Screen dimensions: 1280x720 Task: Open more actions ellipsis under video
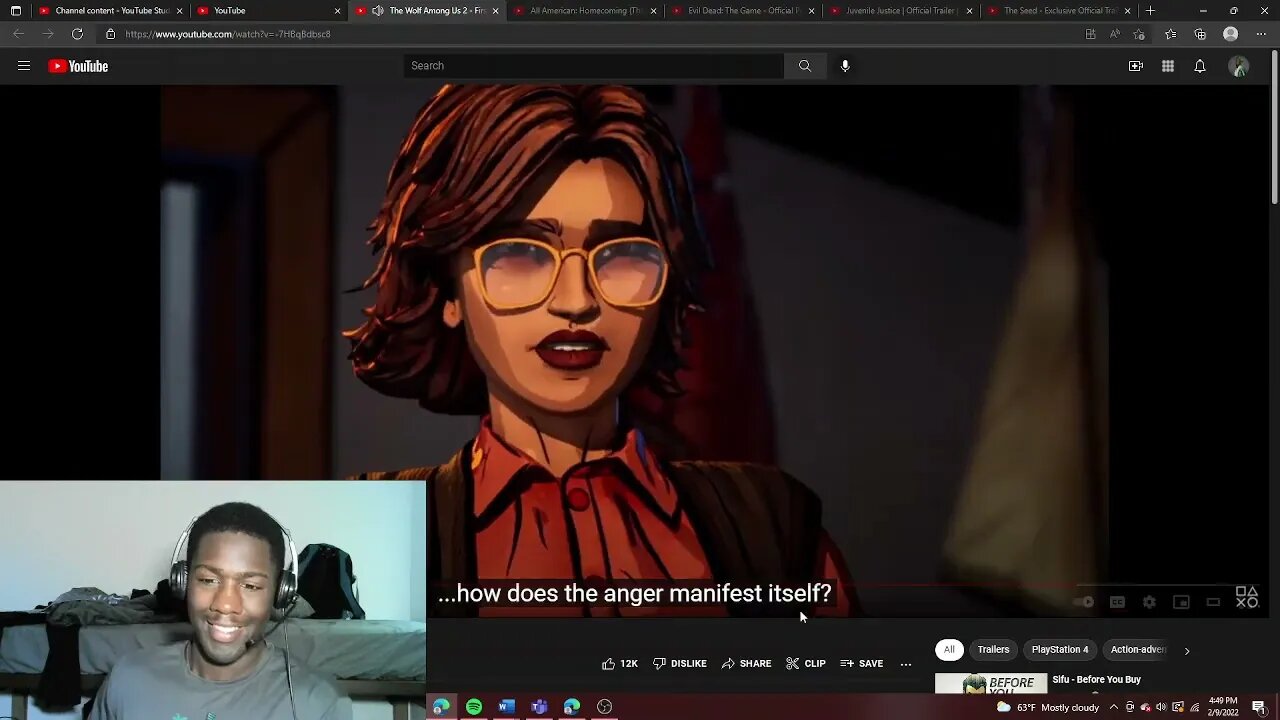pos(906,664)
